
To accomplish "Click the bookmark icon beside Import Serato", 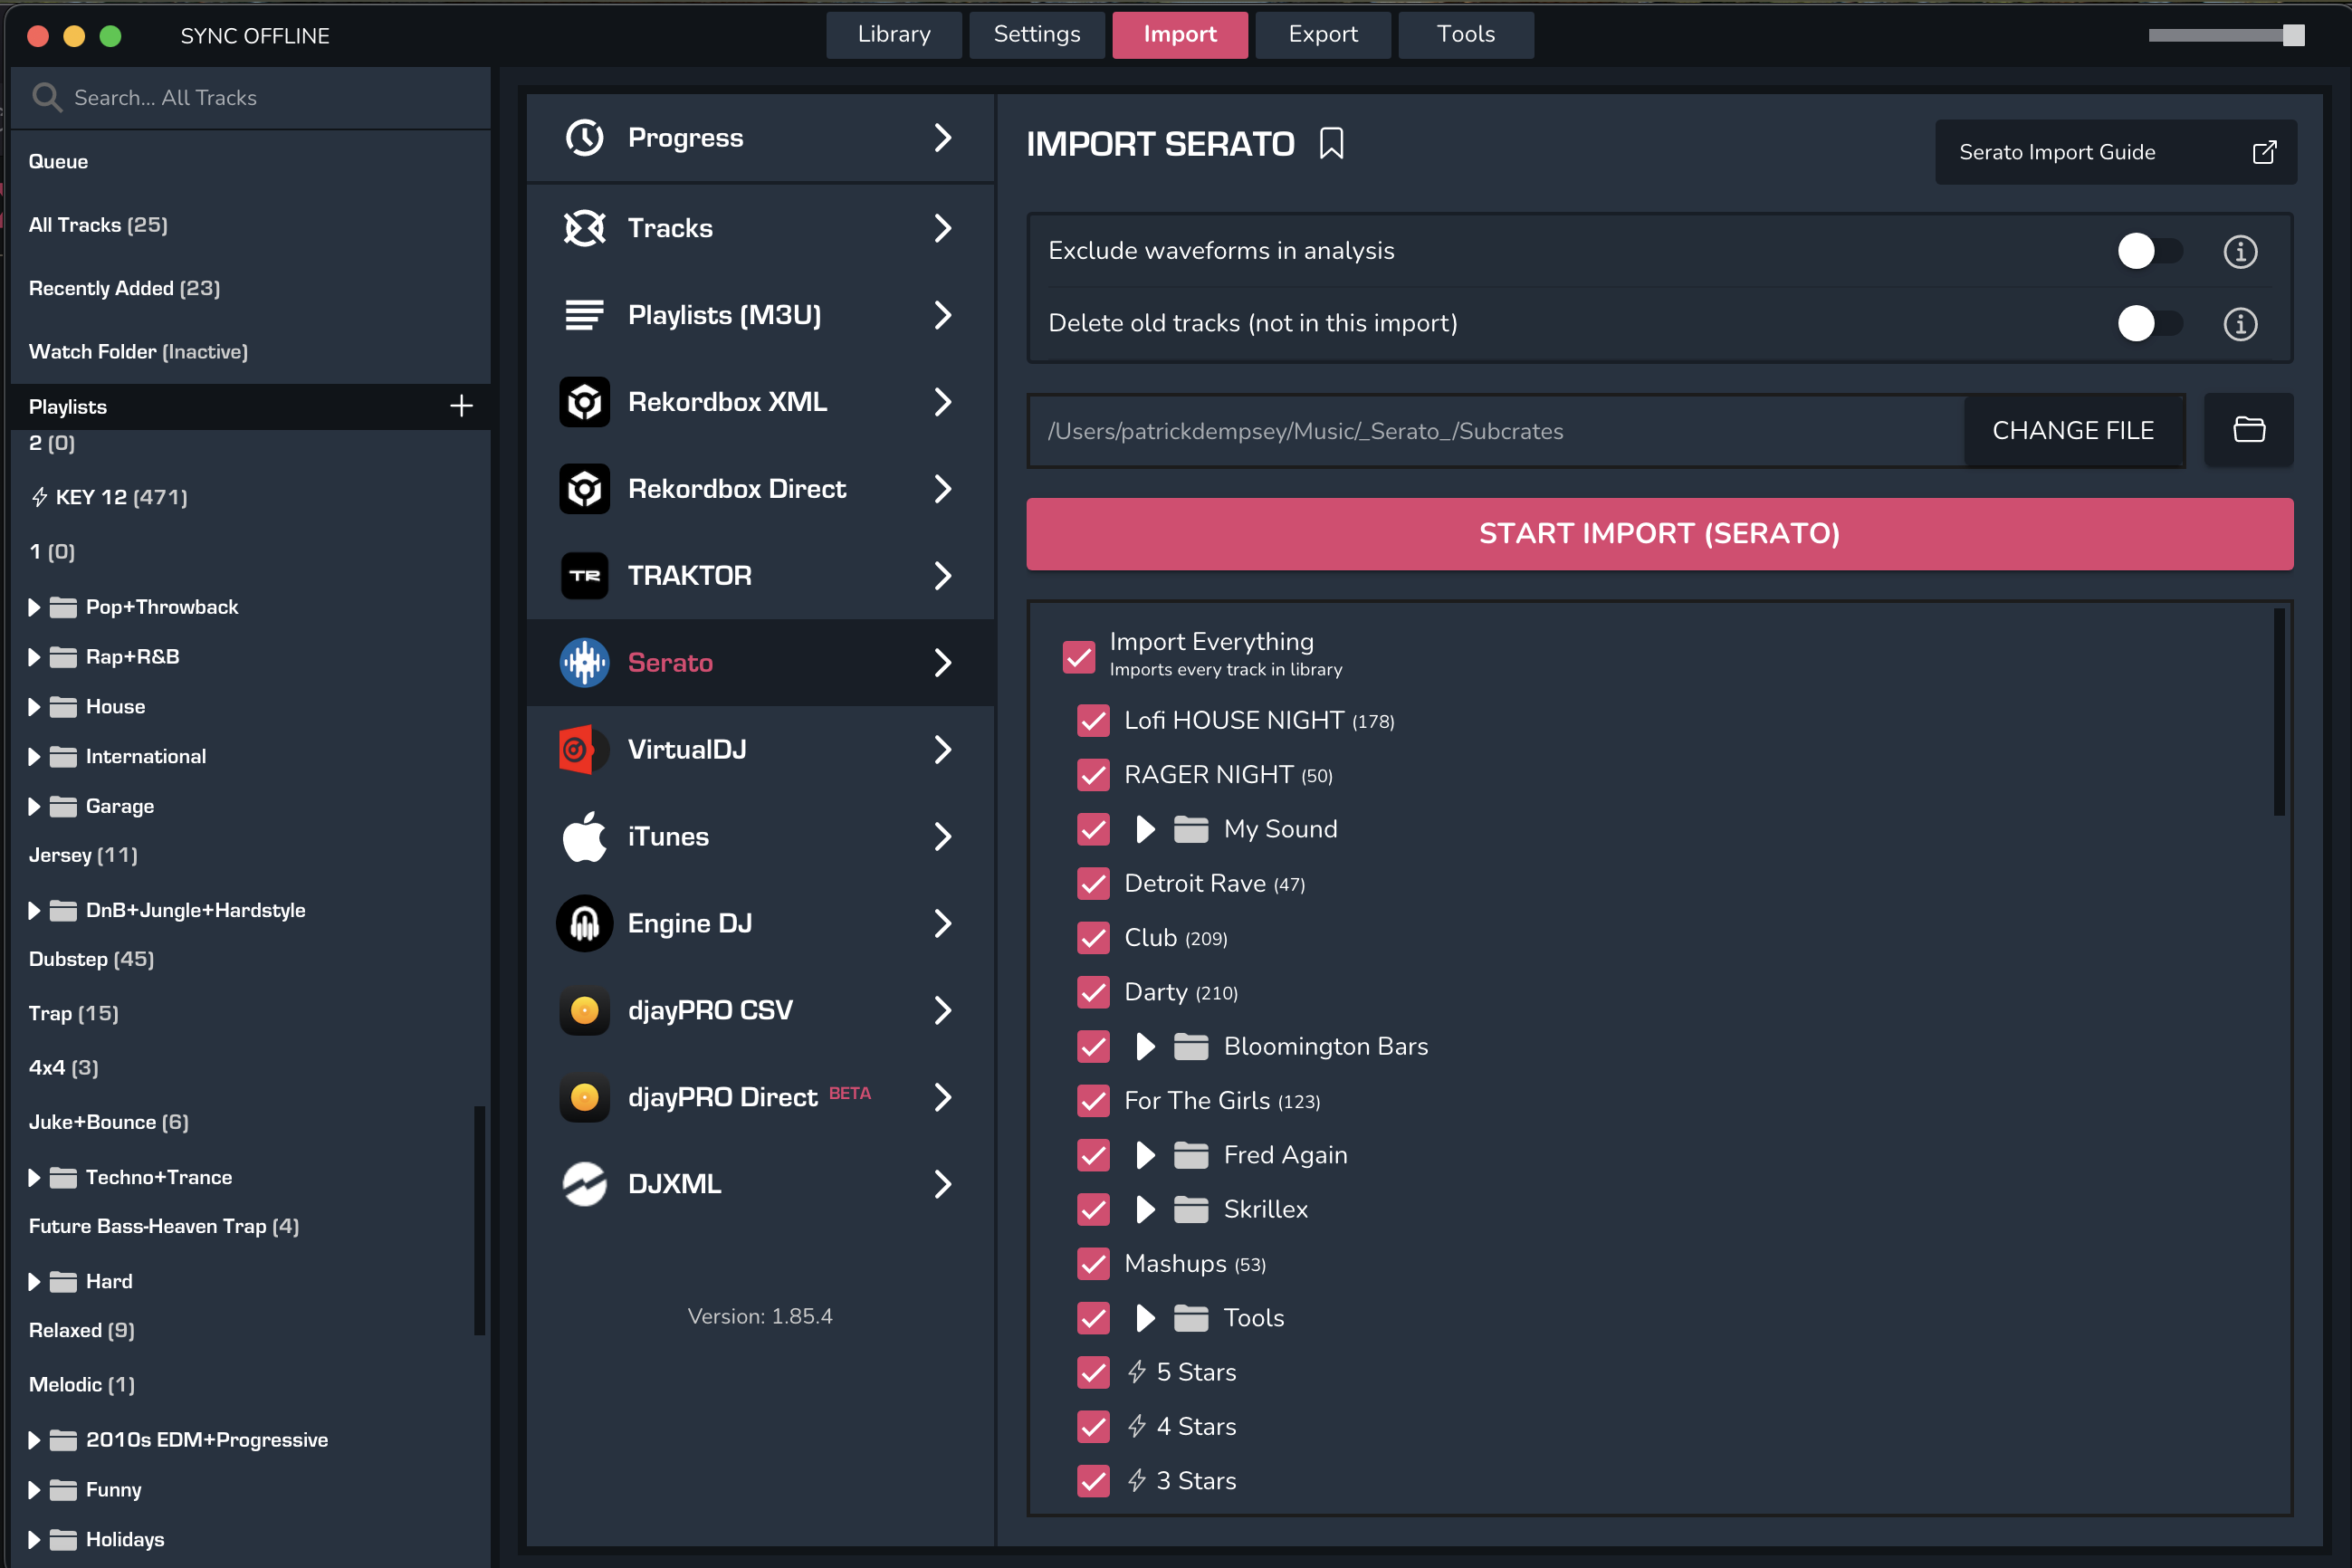I will pyautogui.click(x=1331, y=144).
